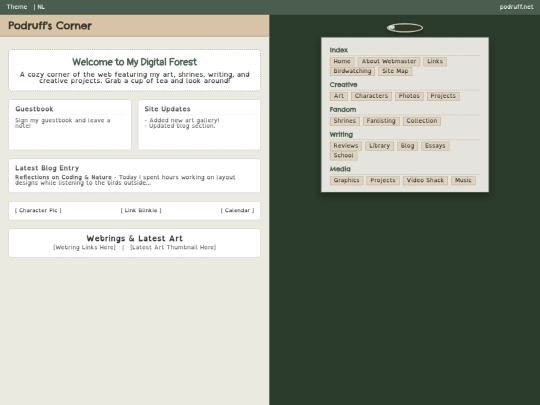
Task: Open the Photos page
Action: (x=409, y=96)
